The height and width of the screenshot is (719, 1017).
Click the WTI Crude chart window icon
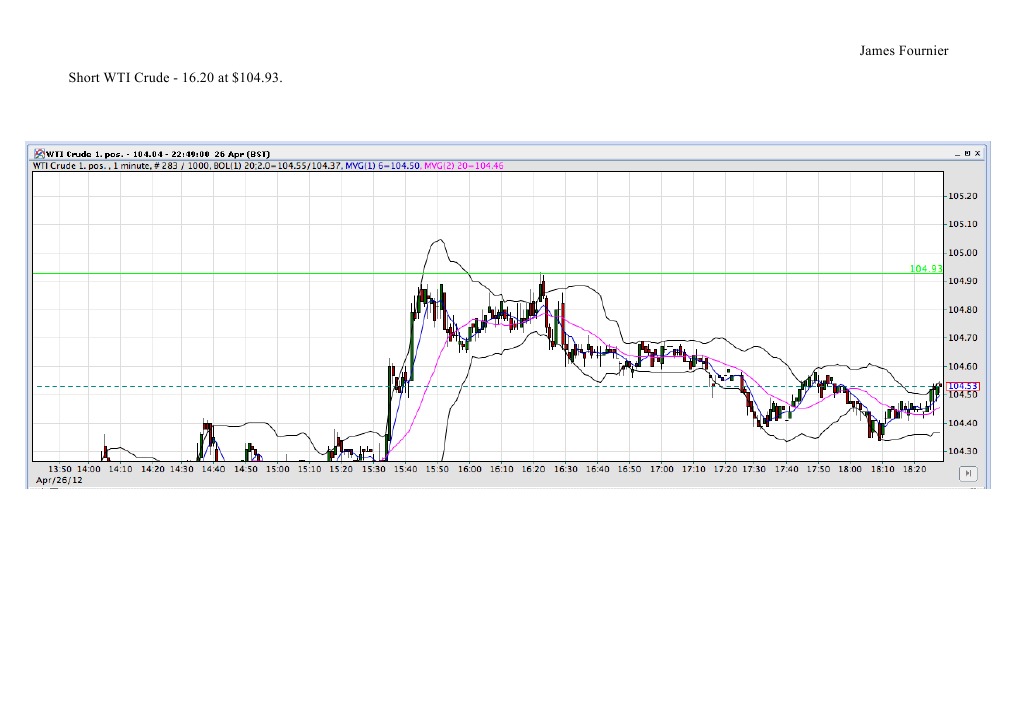(x=40, y=154)
